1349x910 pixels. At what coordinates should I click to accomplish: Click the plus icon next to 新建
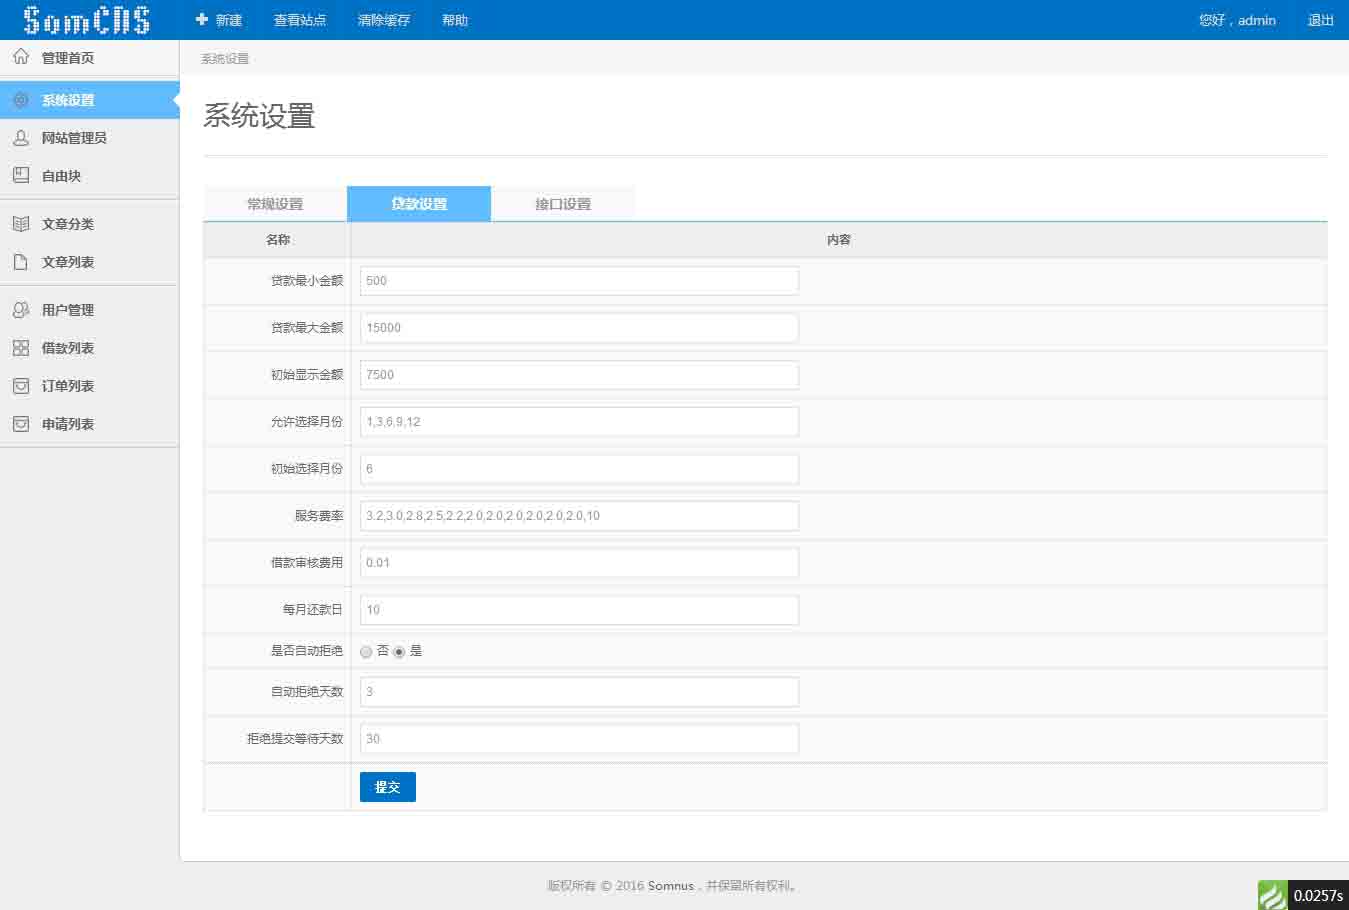click(x=202, y=20)
